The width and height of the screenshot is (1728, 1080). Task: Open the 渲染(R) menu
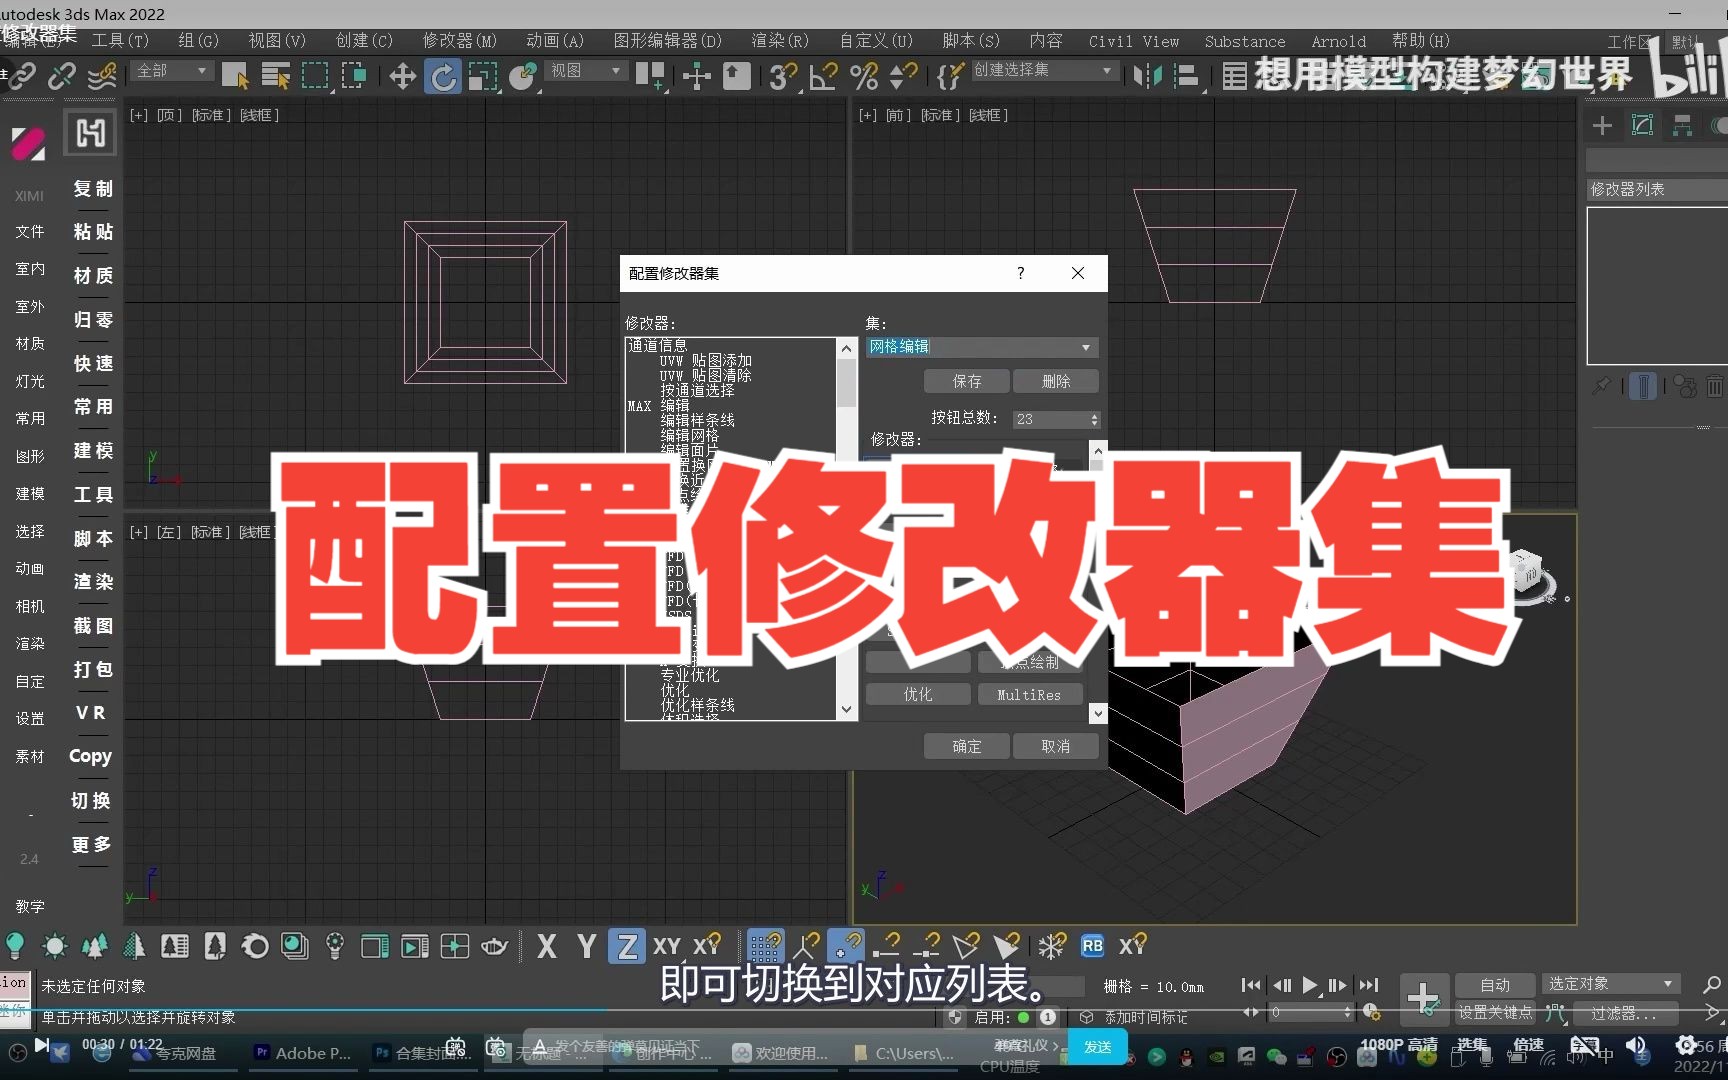[x=779, y=41]
